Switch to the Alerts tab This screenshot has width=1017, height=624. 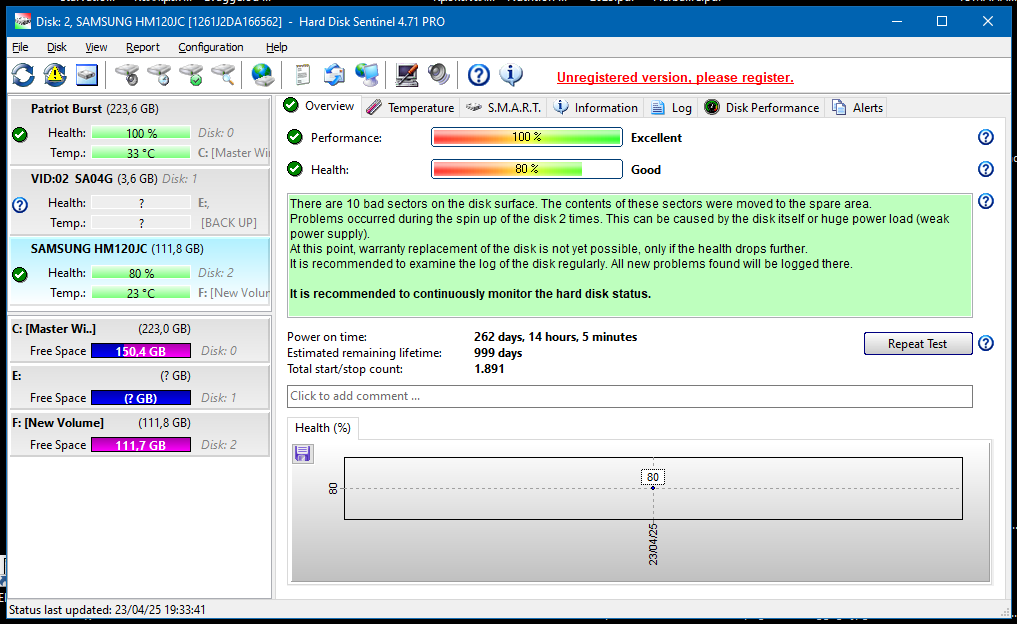pos(857,108)
